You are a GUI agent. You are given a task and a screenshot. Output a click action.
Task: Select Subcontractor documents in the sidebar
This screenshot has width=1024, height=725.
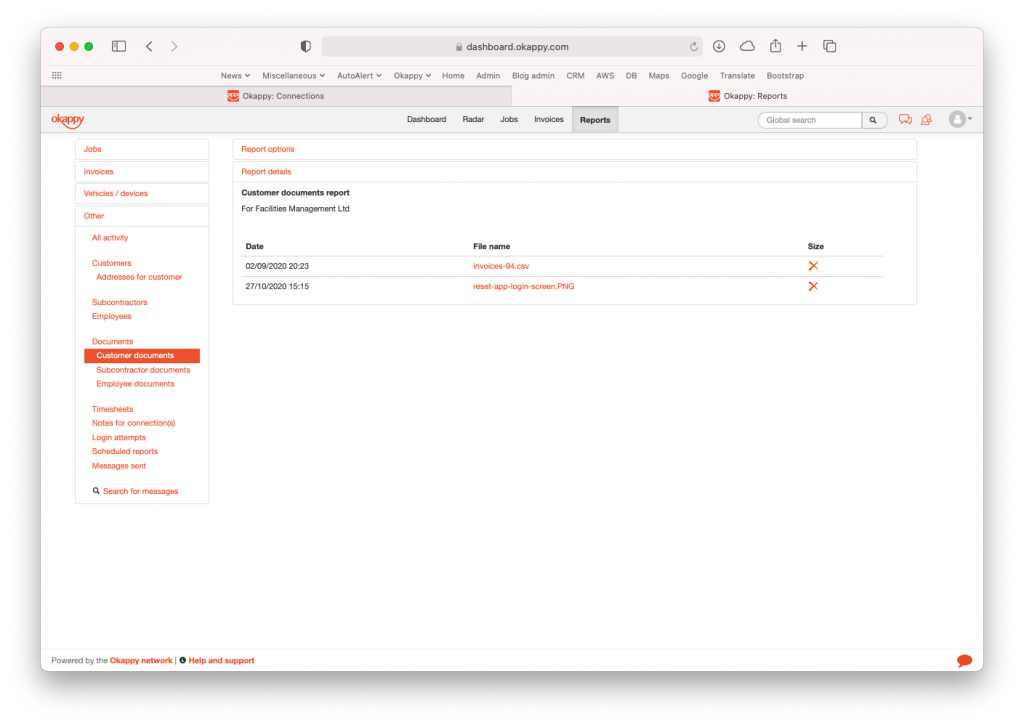point(141,369)
